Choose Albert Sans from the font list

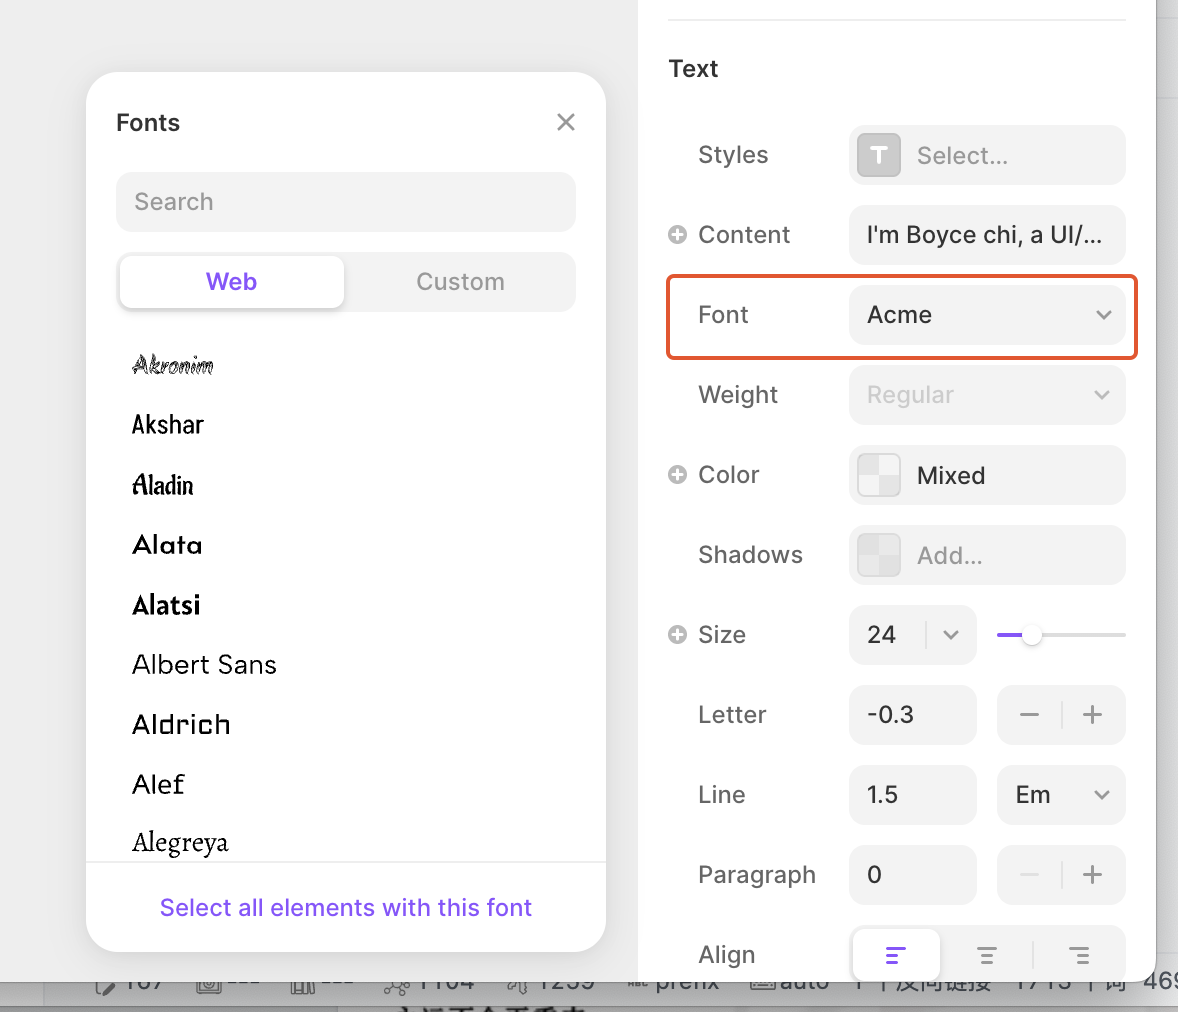pyautogui.click(x=205, y=665)
